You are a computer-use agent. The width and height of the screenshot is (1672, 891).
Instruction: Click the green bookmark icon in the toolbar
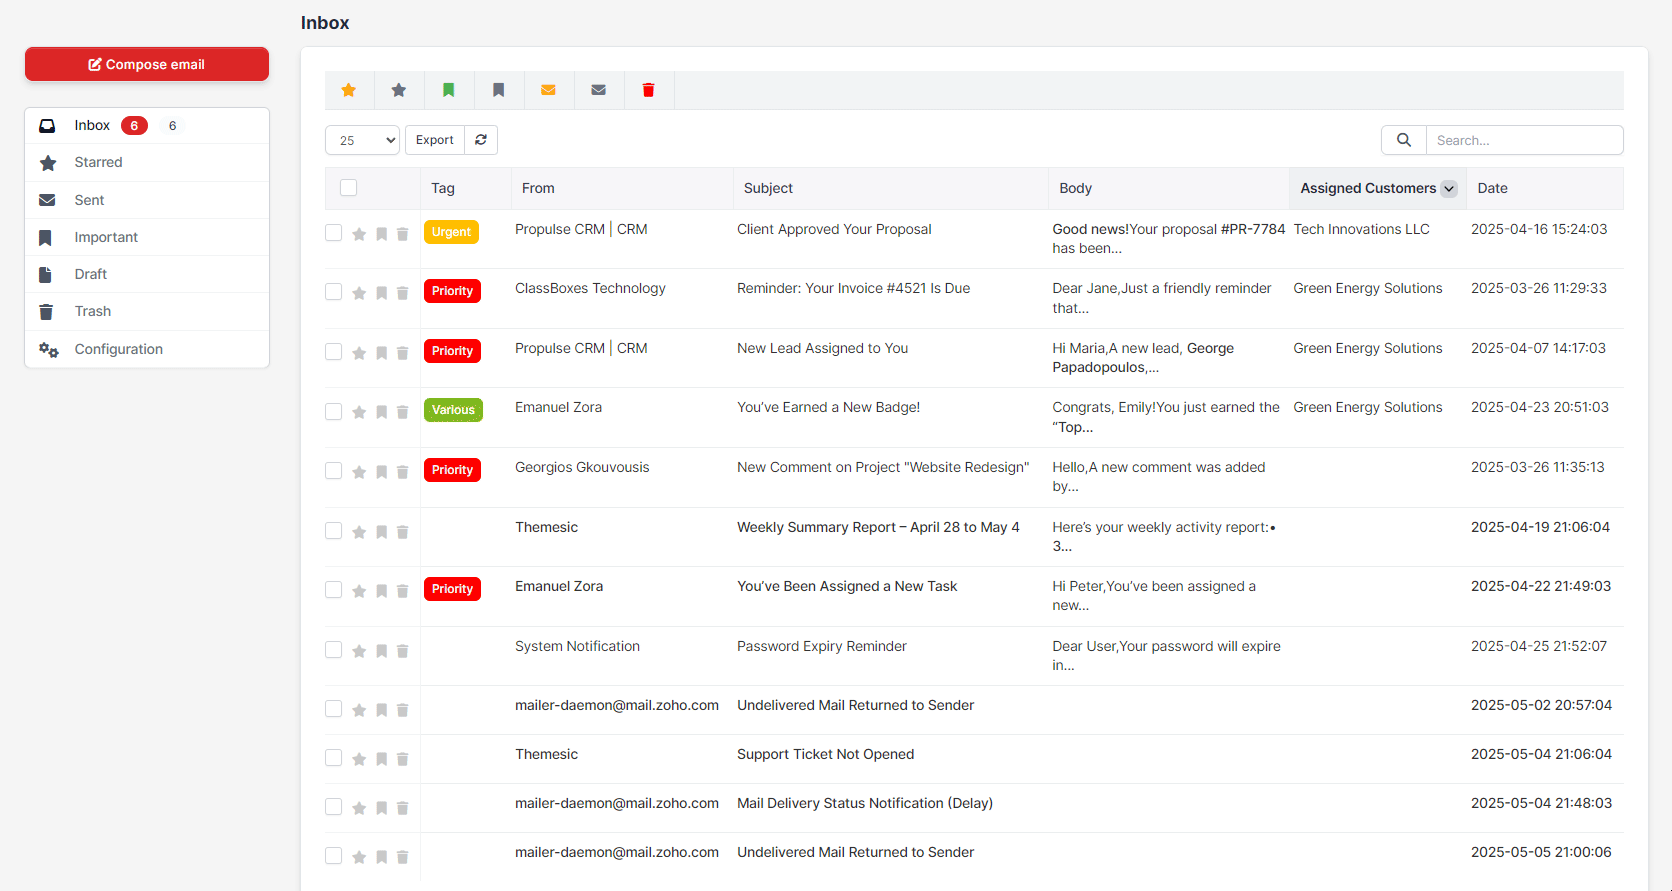click(449, 90)
